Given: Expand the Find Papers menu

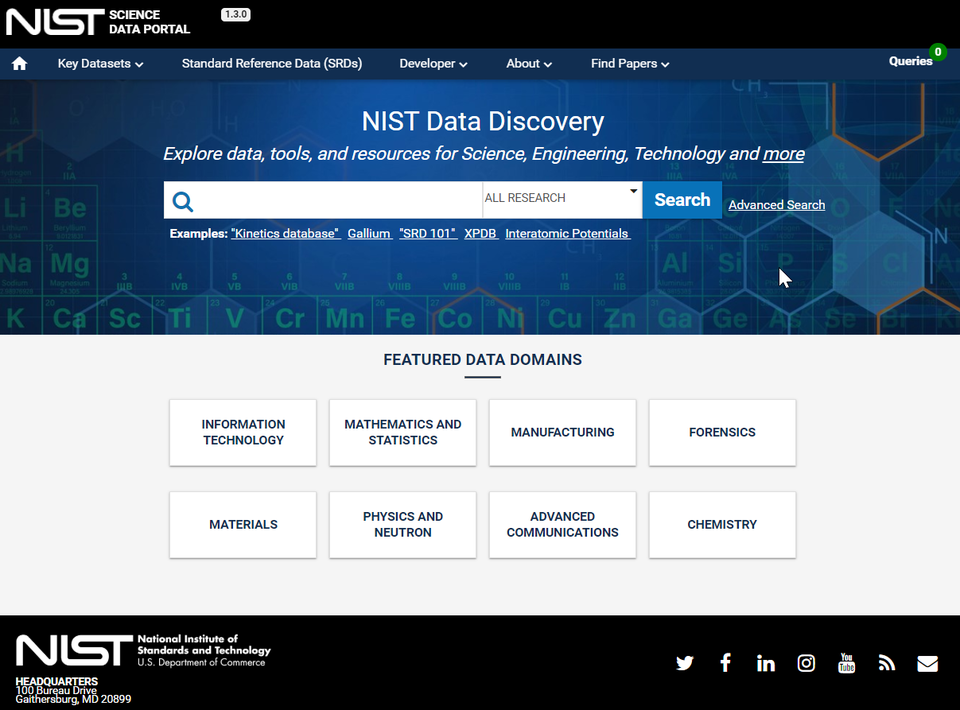Looking at the screenshot, I should point(629,64).
